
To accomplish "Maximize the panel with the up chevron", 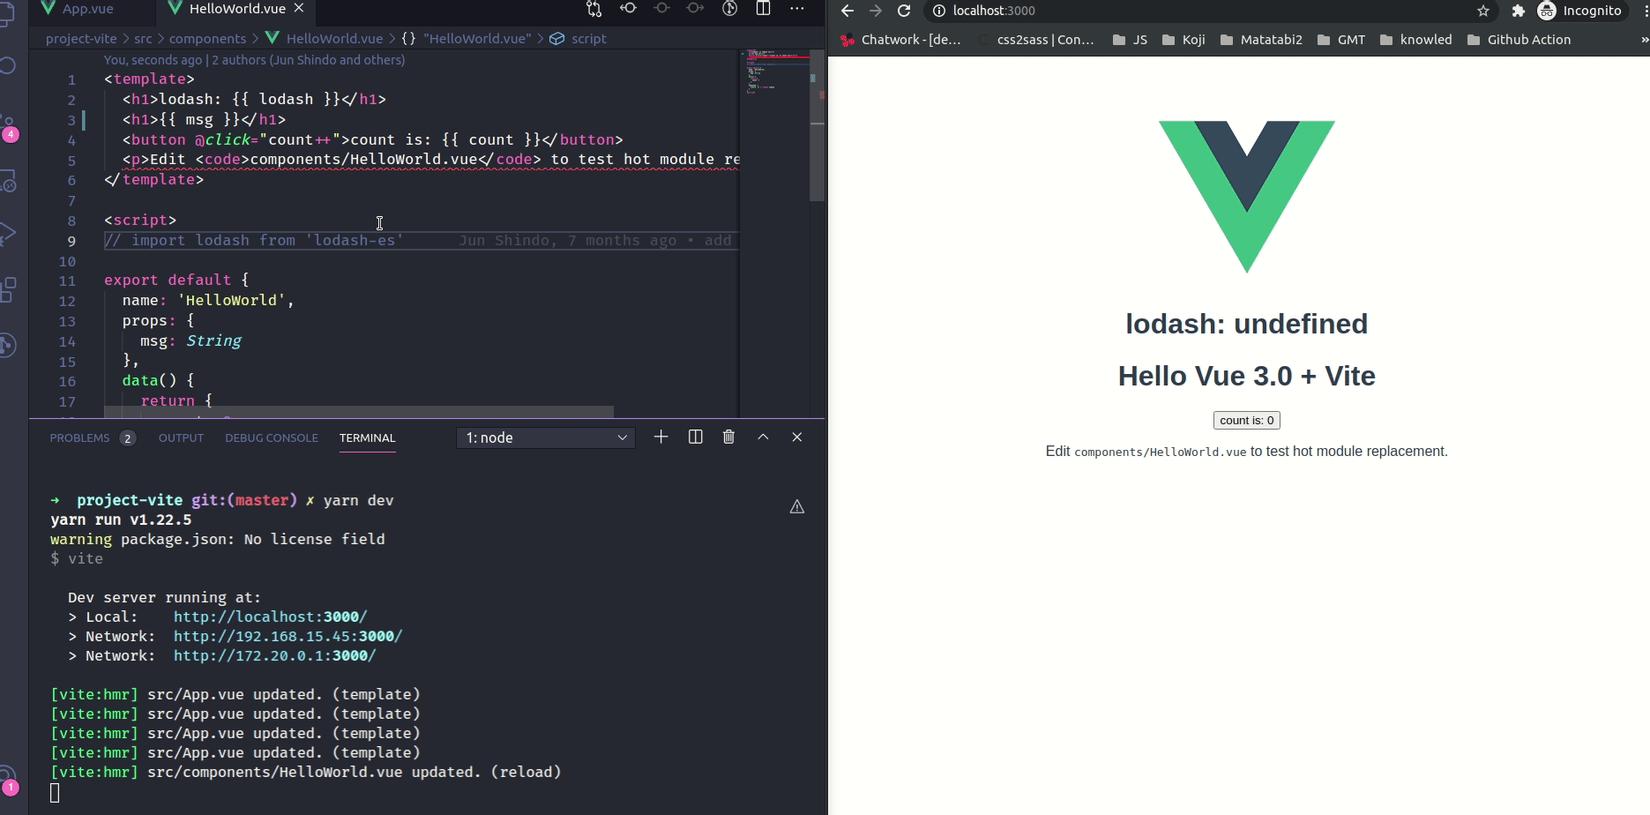I will tap(763, 437).
